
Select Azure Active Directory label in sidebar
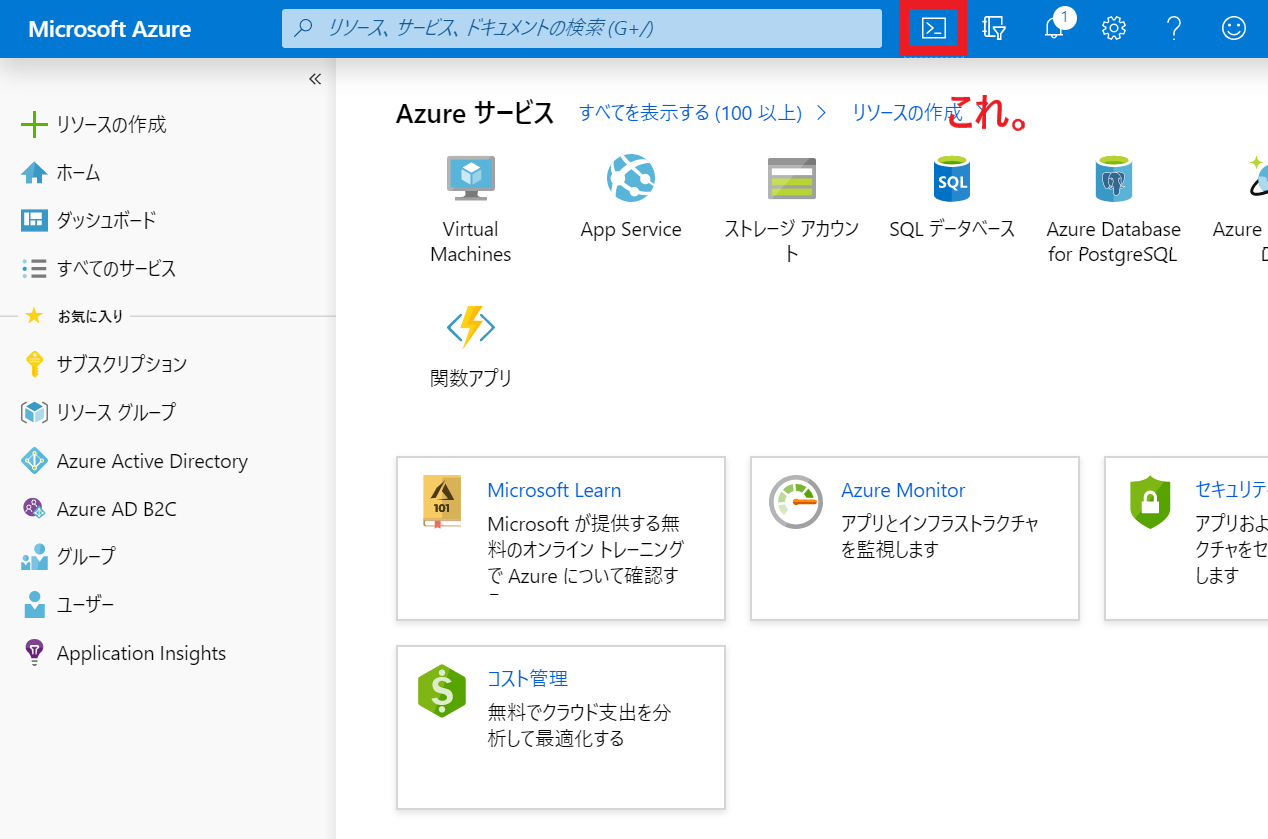pyautogui.click(x=152, y=461)
